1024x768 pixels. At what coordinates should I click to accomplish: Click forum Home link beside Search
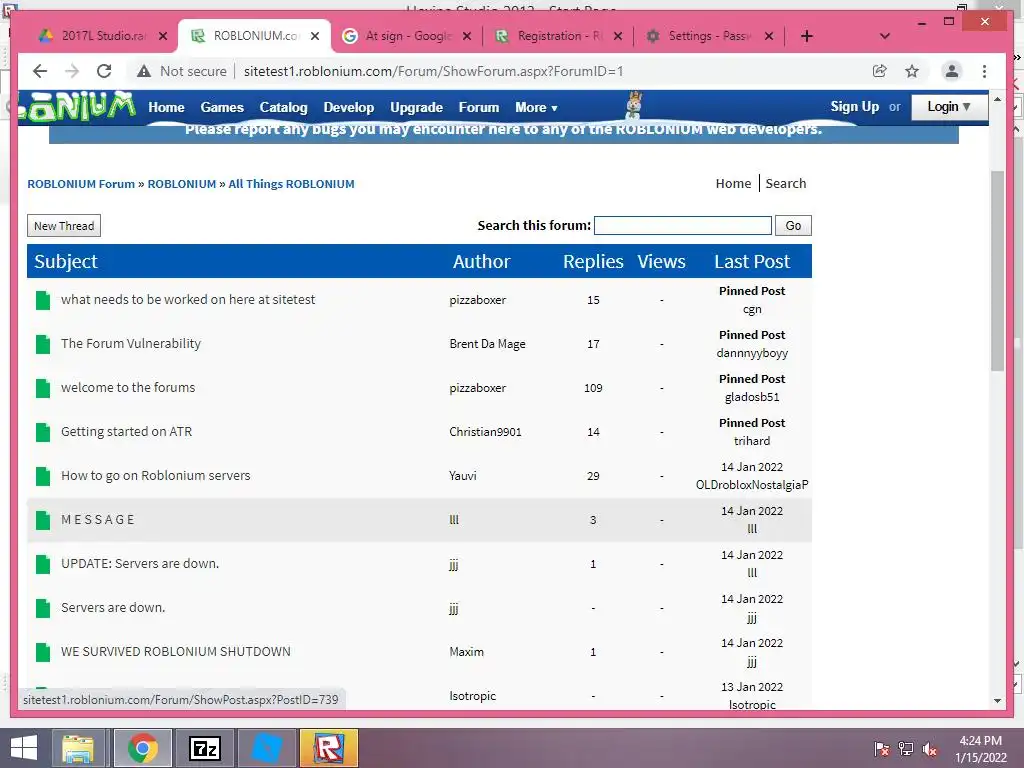733,184
